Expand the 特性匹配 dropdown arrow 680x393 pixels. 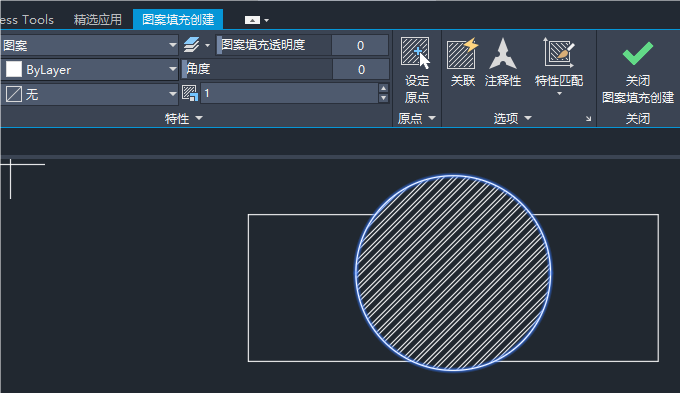click(559, 94)
